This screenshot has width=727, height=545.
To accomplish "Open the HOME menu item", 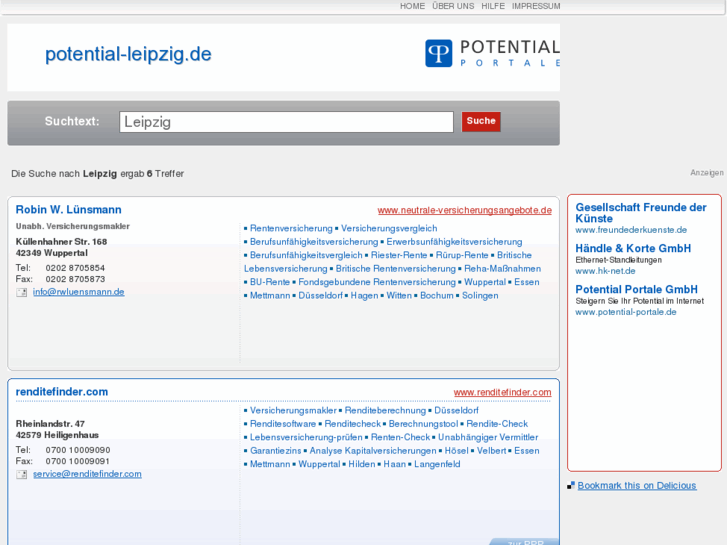I will coord(412,6).
